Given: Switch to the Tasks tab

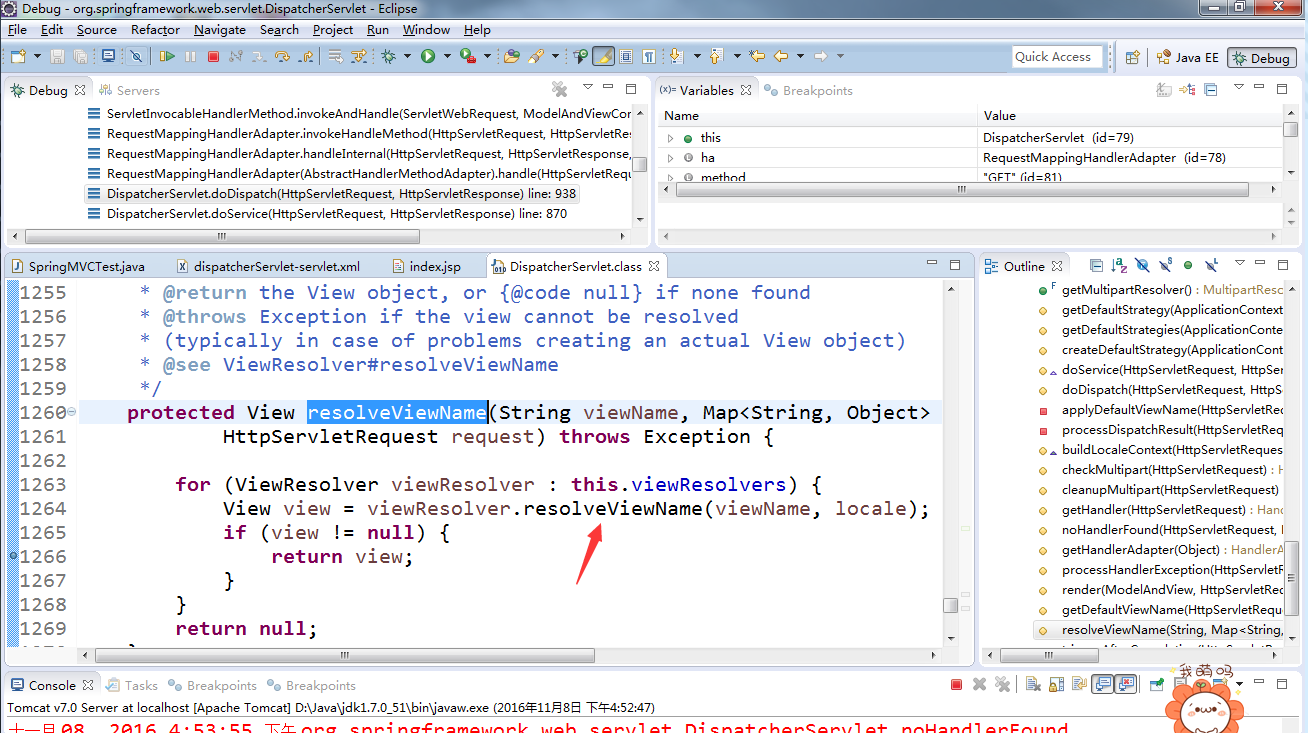Looking at the screenshot, I should click(x=132, y=685).
